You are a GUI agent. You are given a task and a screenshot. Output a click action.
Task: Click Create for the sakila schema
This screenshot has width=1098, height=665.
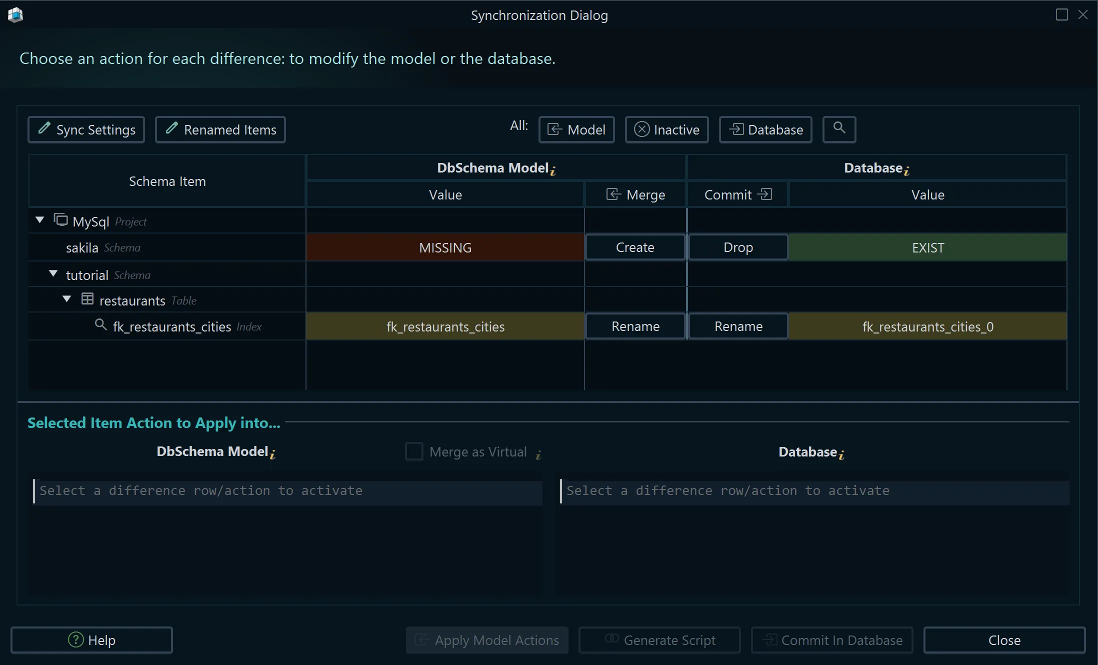pos(635,247)
